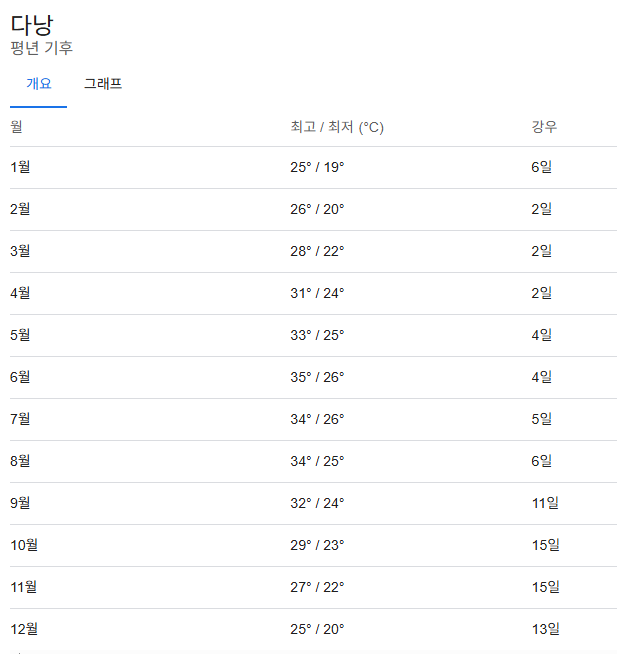Select the 8월 temperature 34° / 25°

(317, 461)
